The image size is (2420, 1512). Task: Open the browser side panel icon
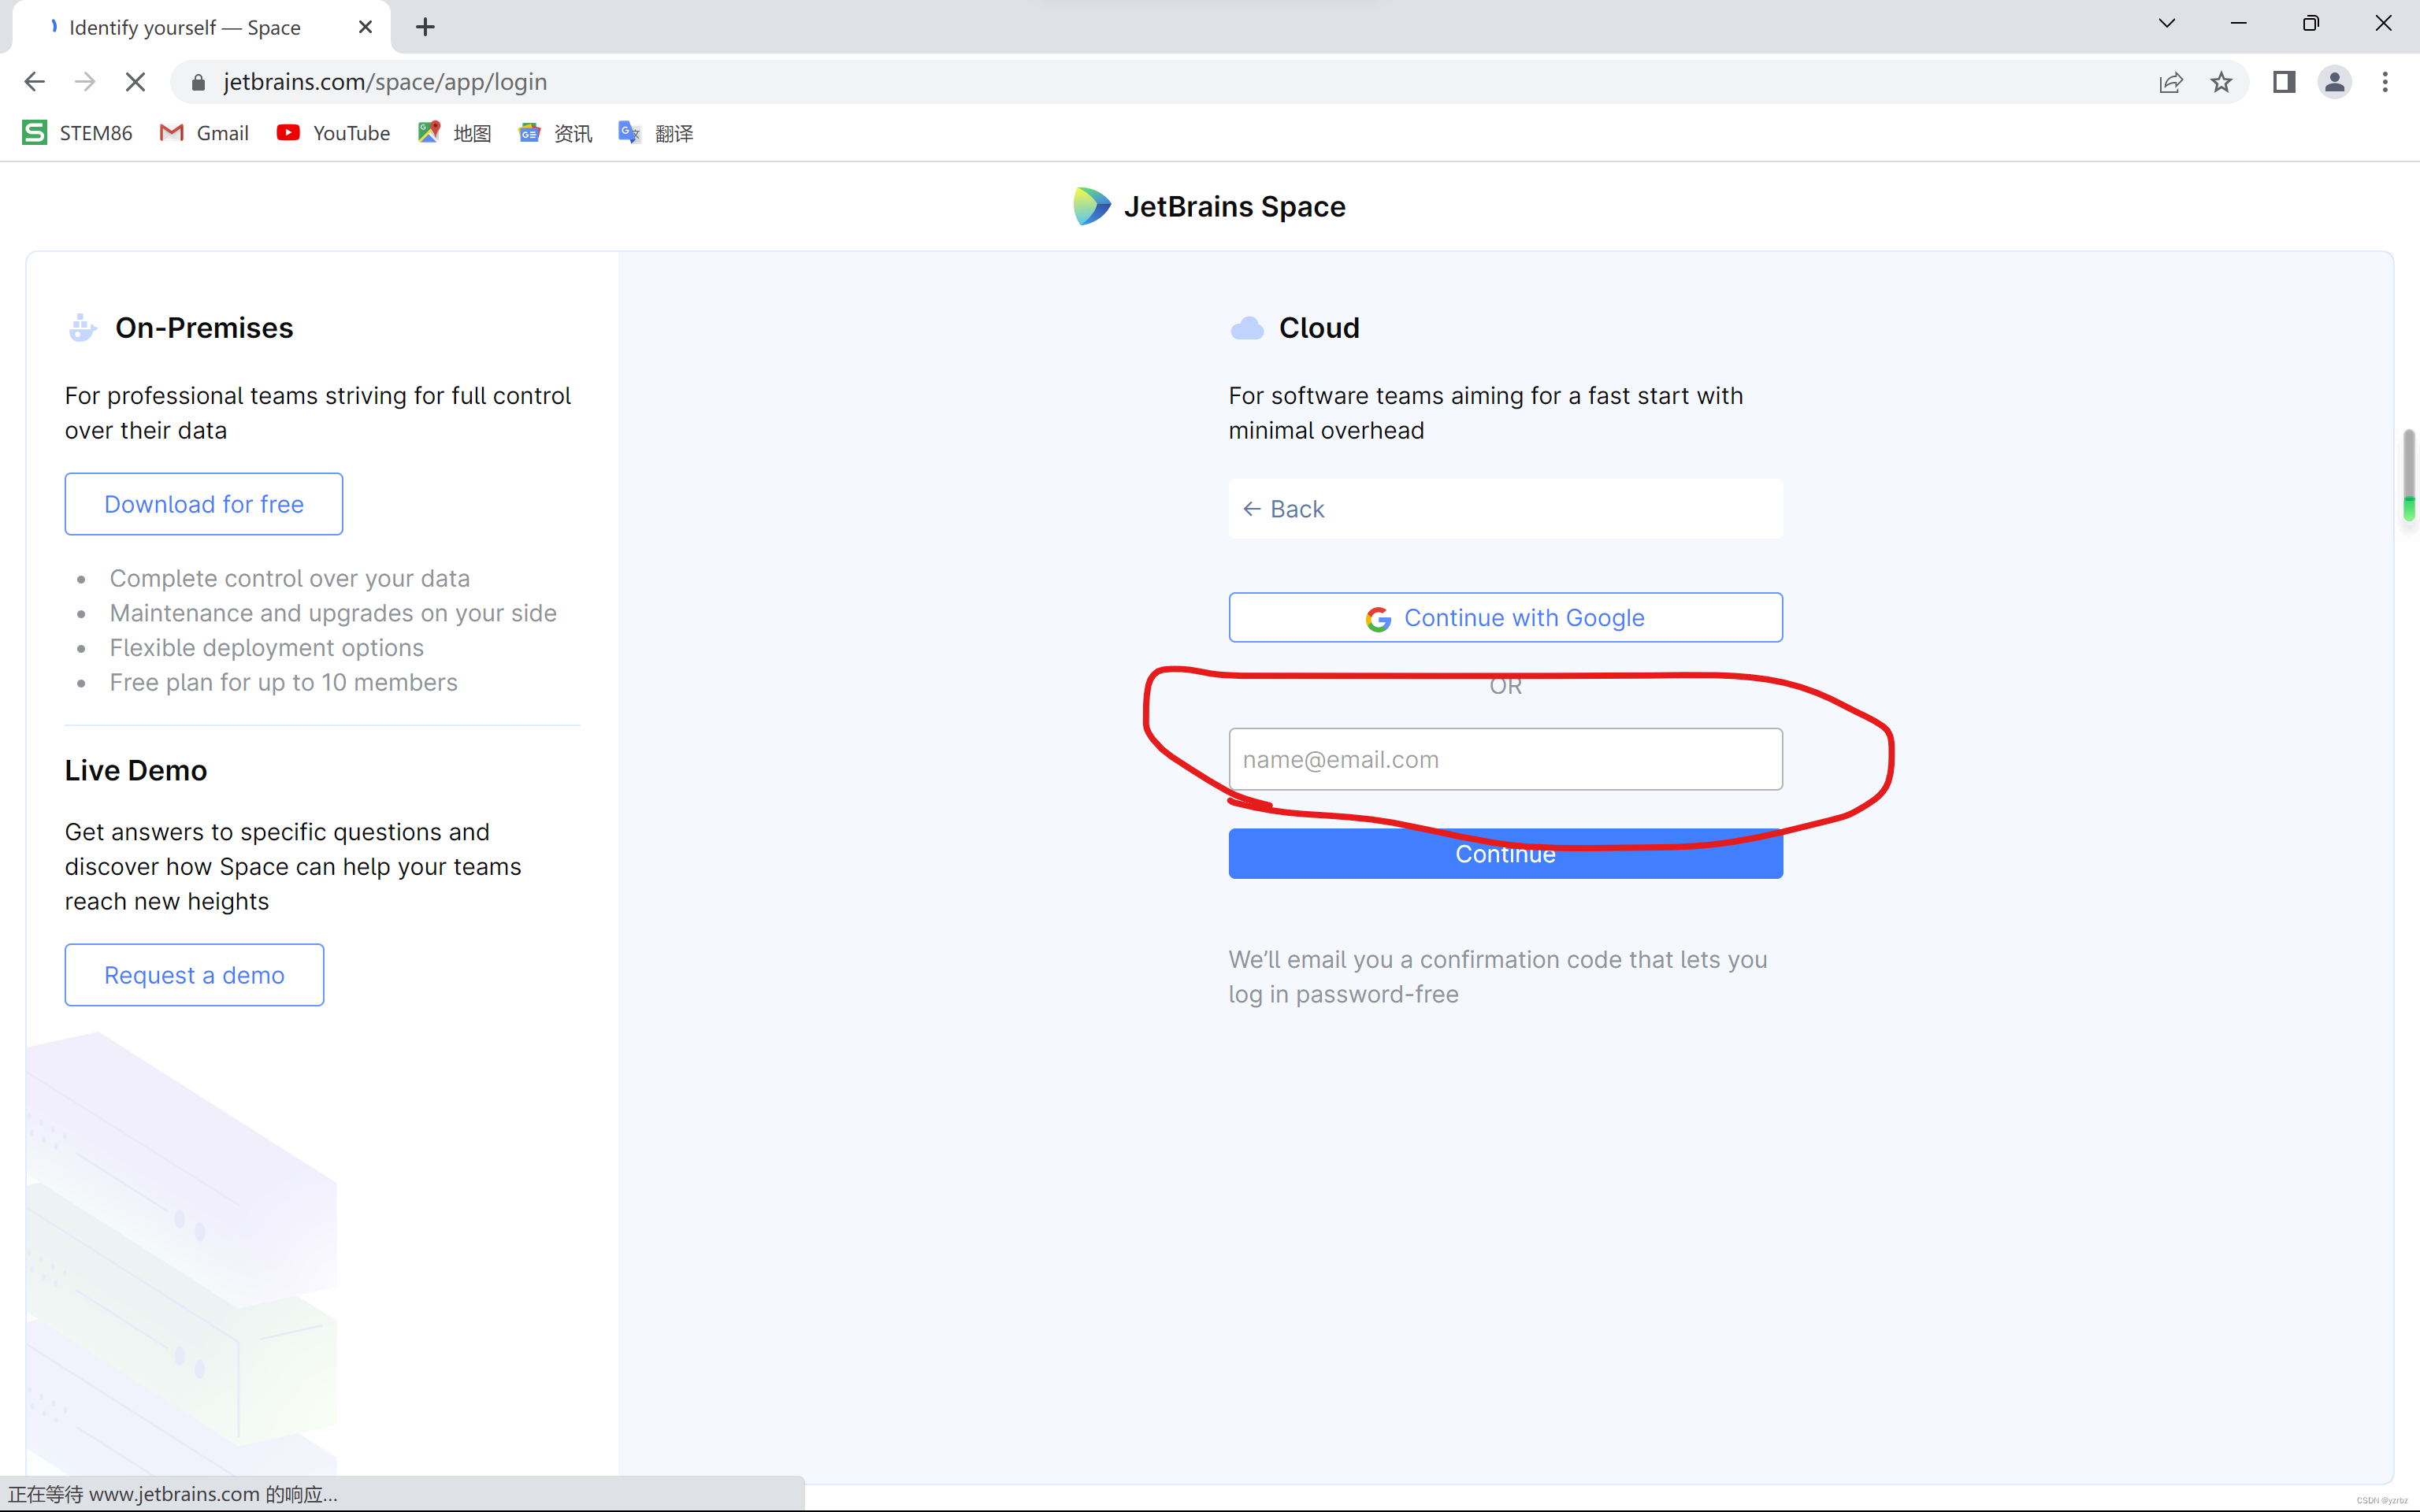click(x=2284, y=82)
